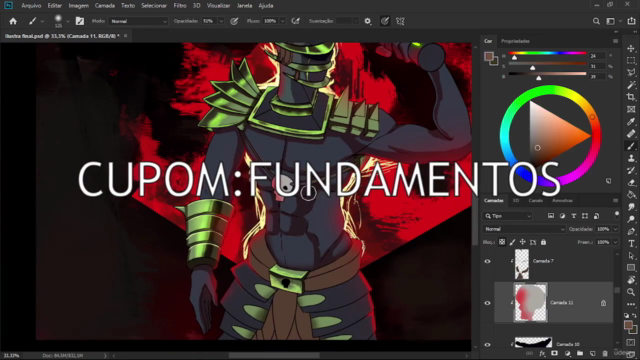Open the Arquivo menu
The image size is (640, 360).
31,6
